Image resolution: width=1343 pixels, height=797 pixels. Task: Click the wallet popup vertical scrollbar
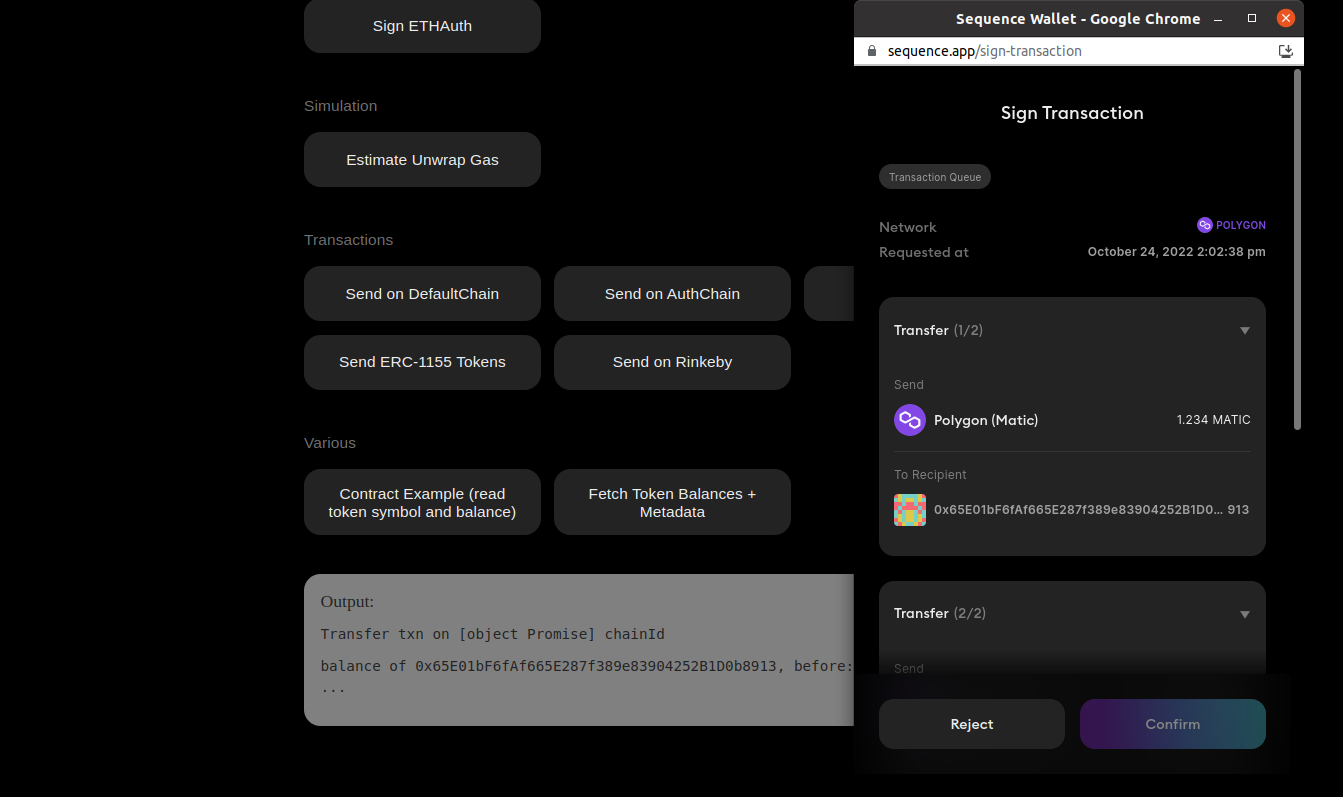1298,249
